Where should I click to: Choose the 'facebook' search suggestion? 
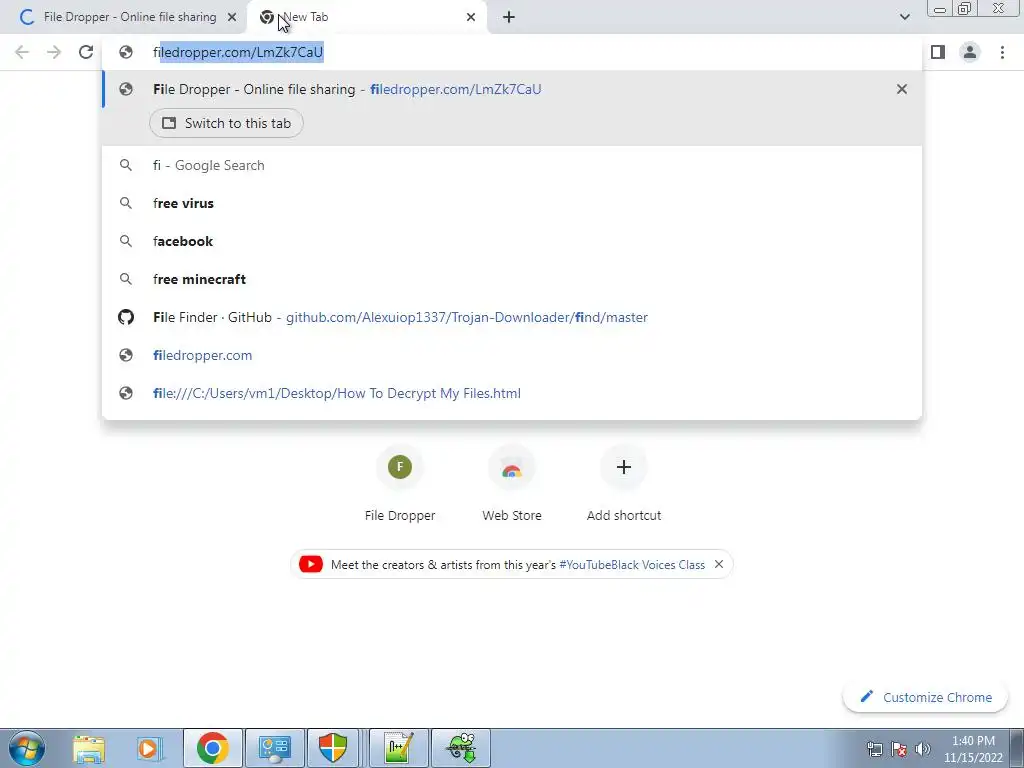[512, 241]
